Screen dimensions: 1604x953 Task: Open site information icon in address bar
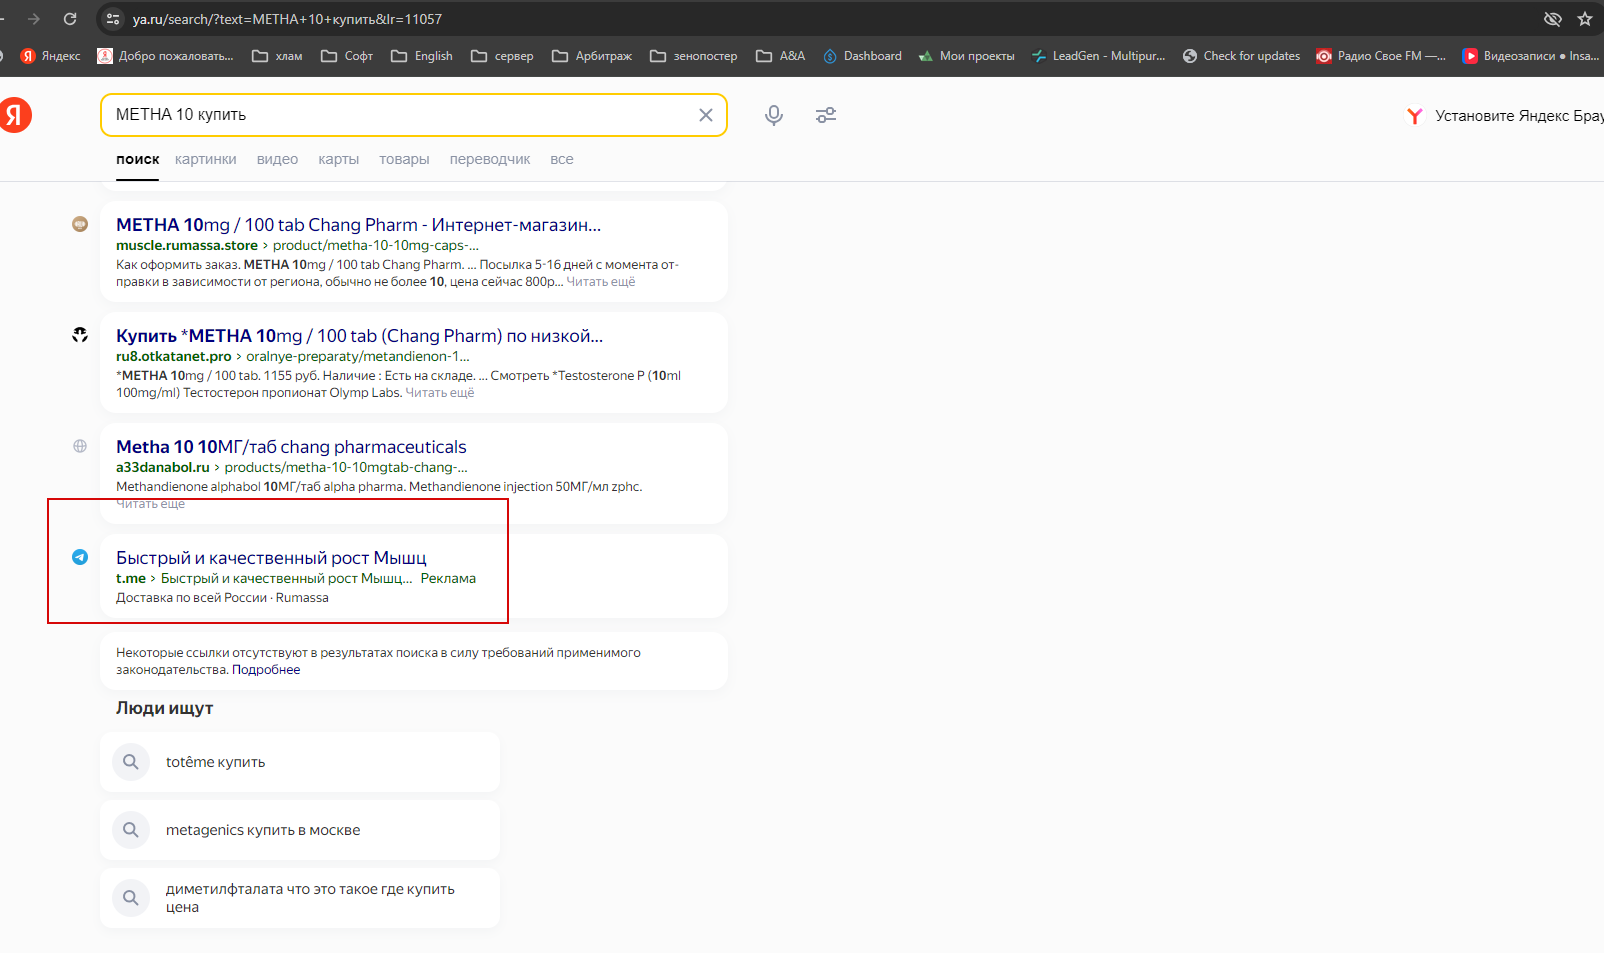(113, 19)
